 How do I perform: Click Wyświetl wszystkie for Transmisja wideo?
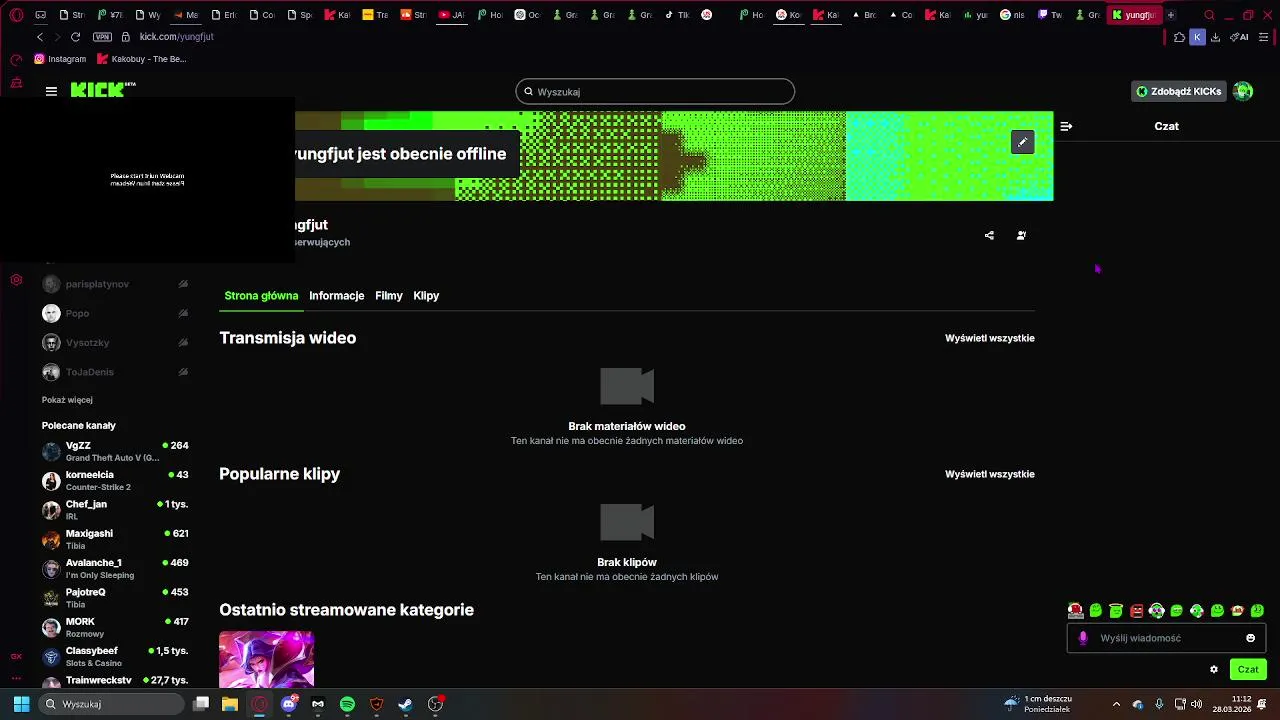click(x=990, y=338)
